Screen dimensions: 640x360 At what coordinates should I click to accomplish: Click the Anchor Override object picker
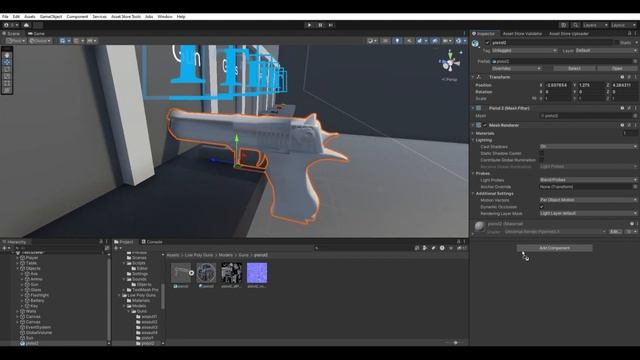click(635, 187)
